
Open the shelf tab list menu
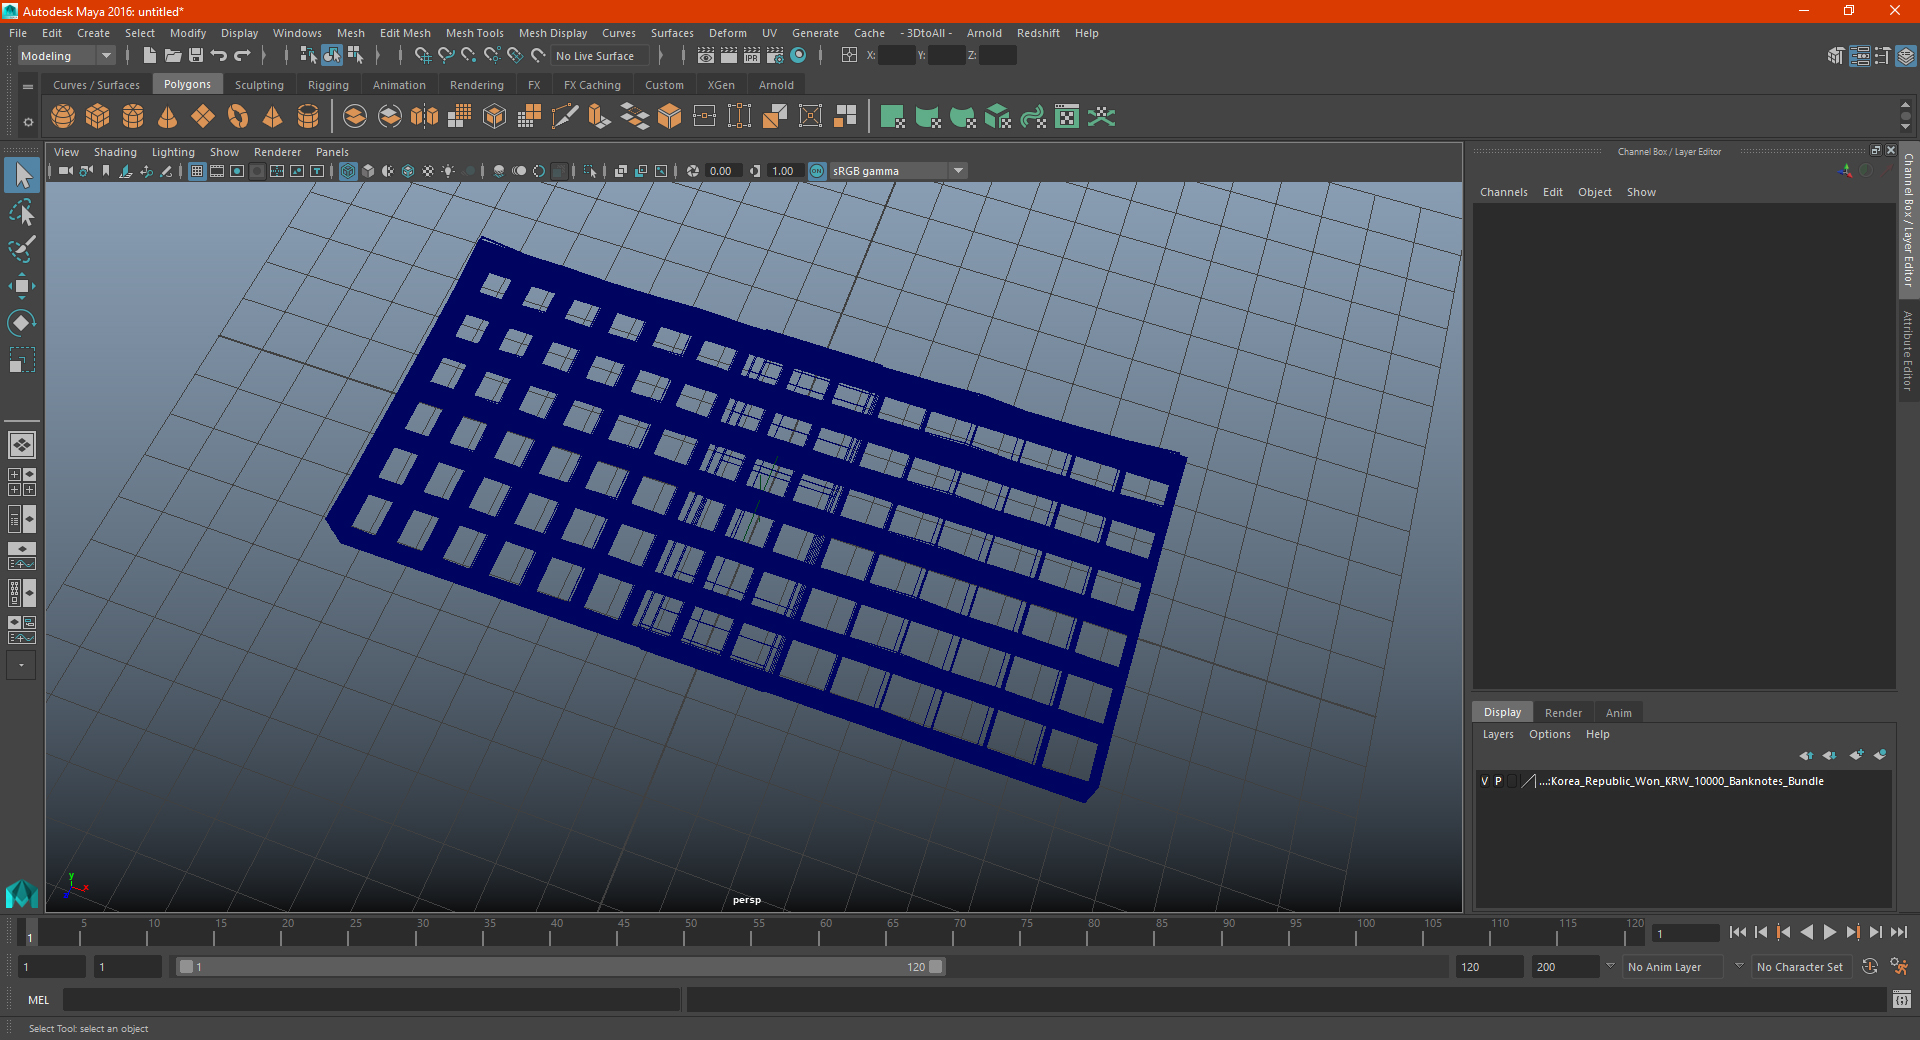[x=28, y=87]
